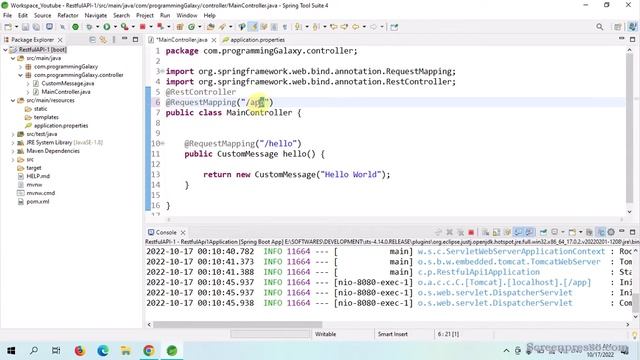This screenshot has height=360, width=640.
Task: Create a new Java class
Action: click(191, 27)
